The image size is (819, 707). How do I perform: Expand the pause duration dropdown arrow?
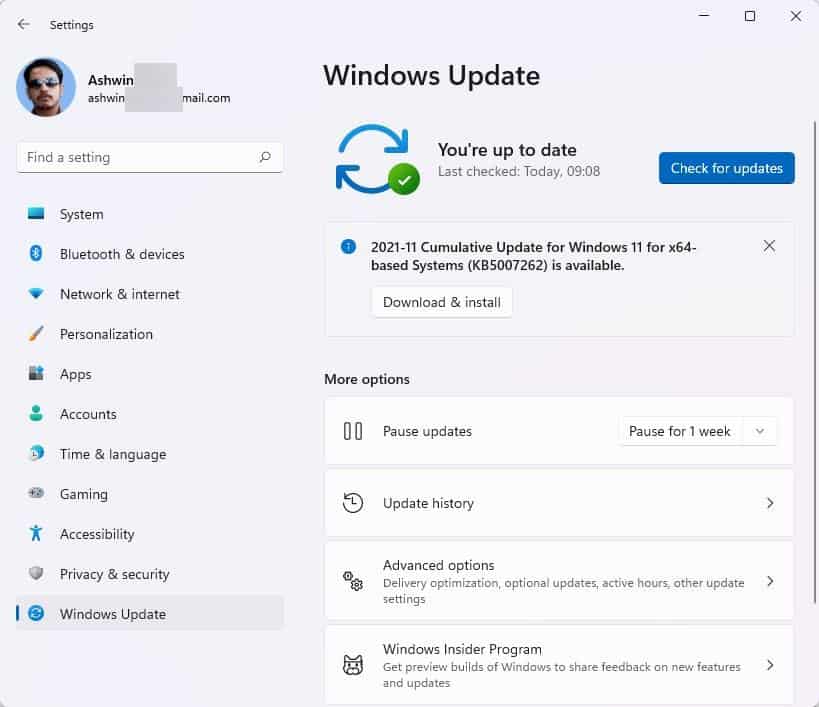(760, 431)
